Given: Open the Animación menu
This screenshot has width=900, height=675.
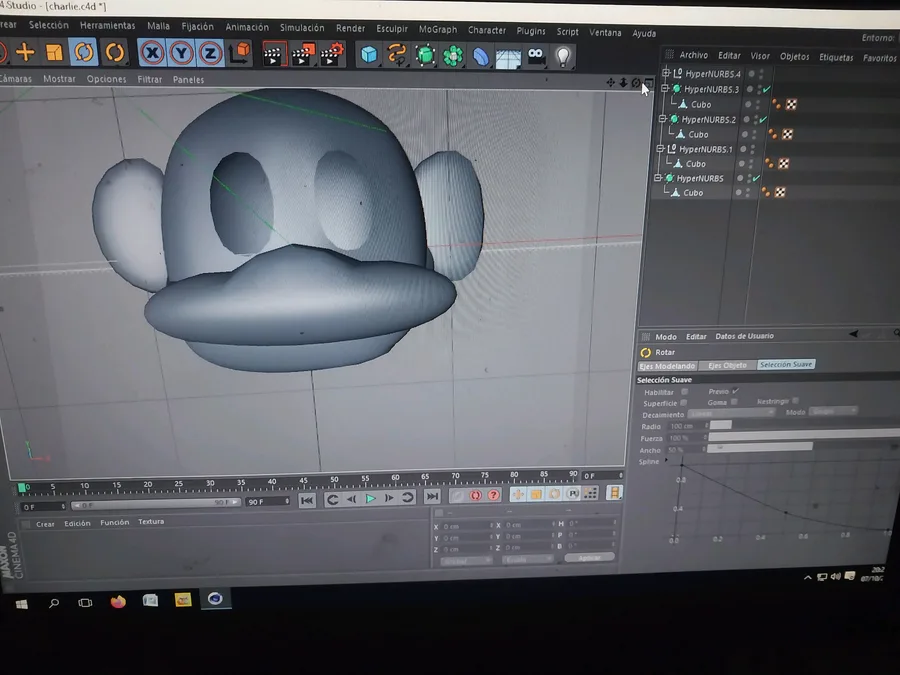Looking at the screenshot, I should (x=247, y=27).
